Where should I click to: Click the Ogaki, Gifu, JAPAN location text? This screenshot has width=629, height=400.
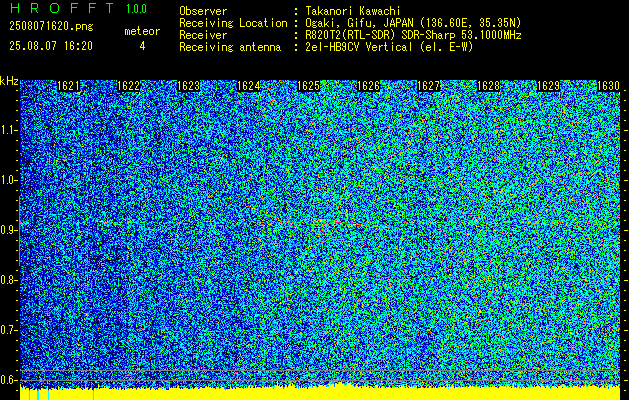coord(413,24)
